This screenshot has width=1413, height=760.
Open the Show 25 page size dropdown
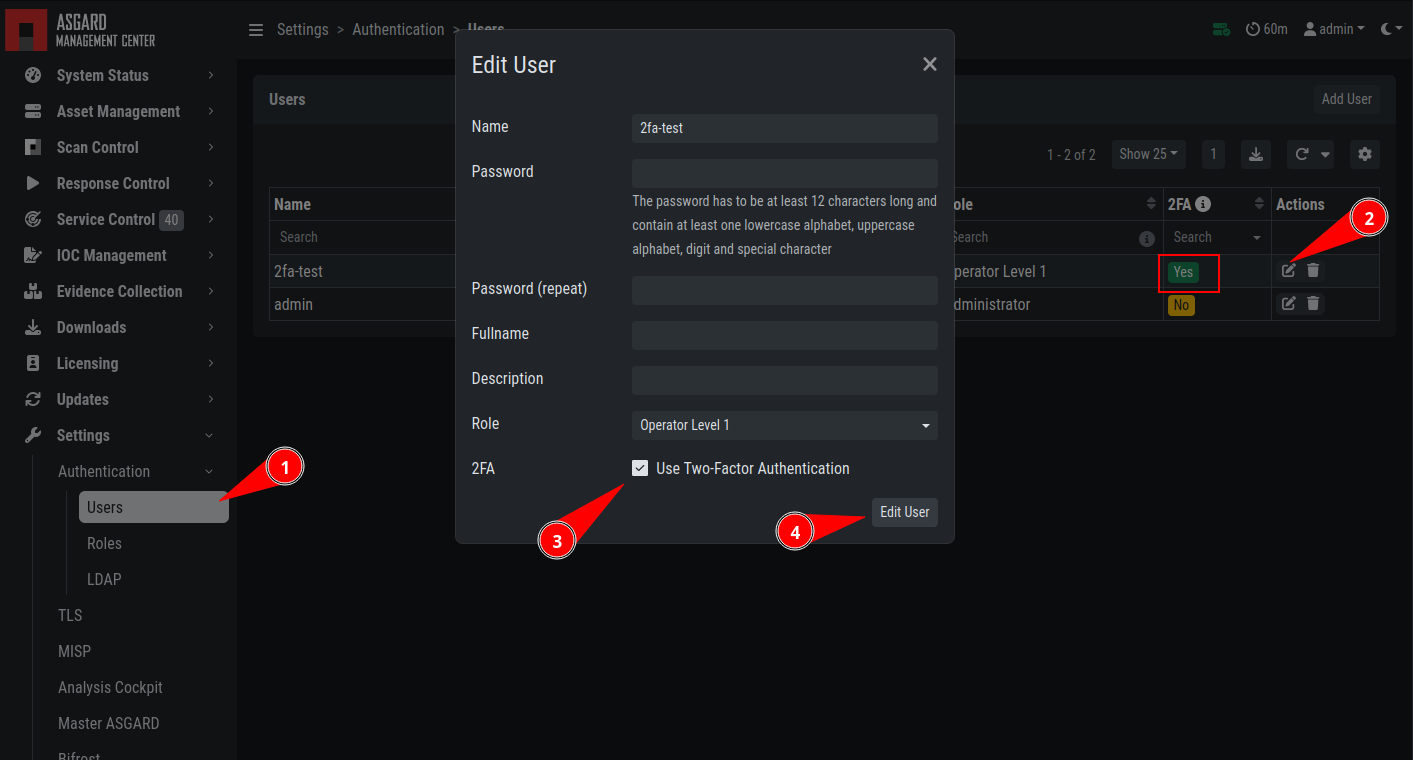[1148, 154]
